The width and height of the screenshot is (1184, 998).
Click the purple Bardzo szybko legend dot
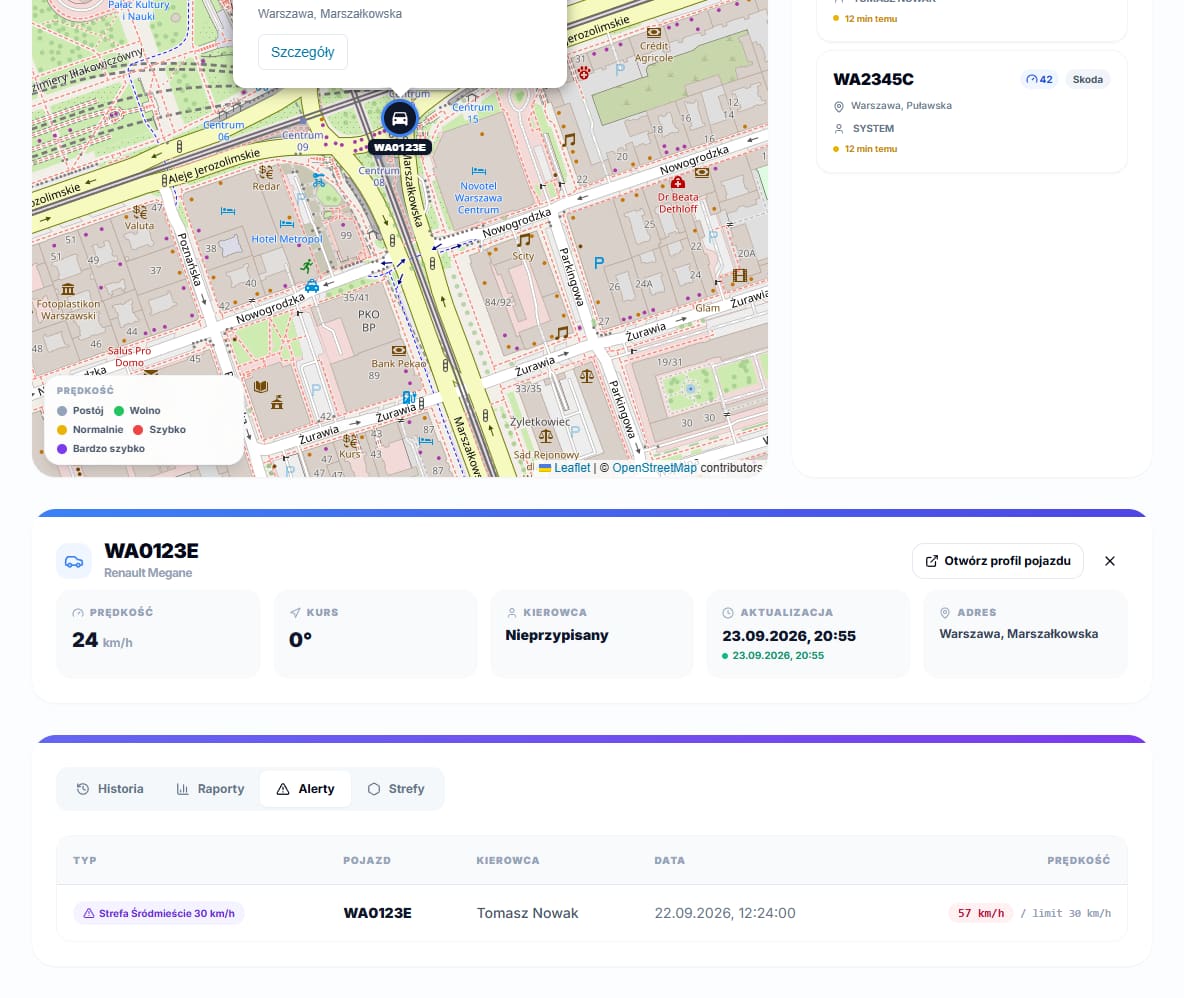(62, 449)
